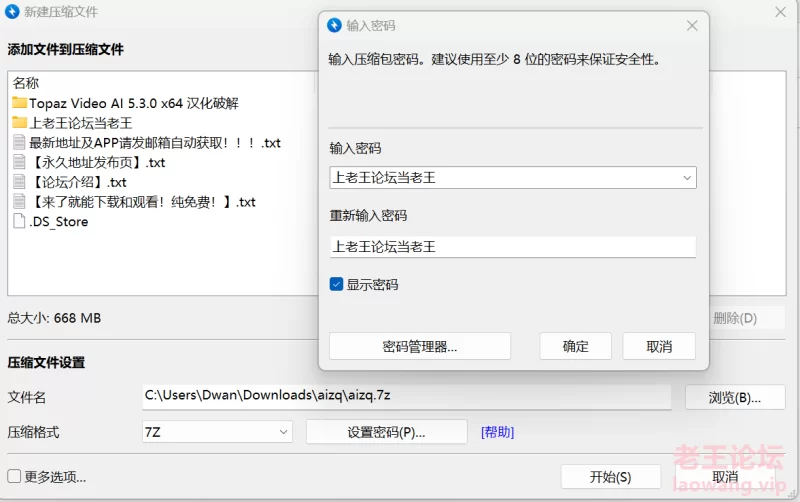Image resolution: width=800 pixels, height=502 pixels.
Task: Confirm password with the 确定 button
Action: [576, 346]
